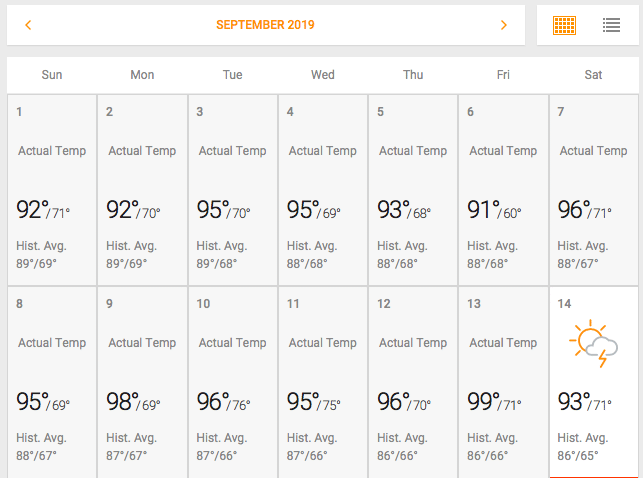The height and width of the screenshot is (478, 643).
Task: Switch to calendar grid view
Action: point(564,25)
